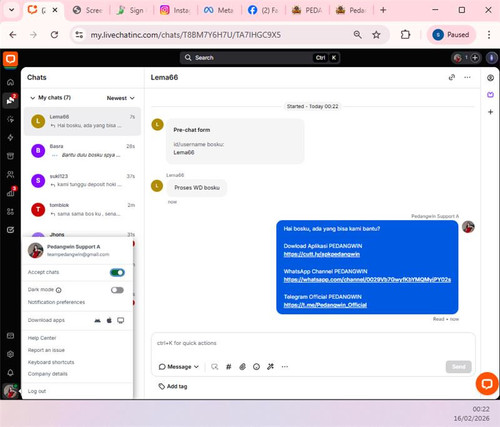The height and width of the screenshot is (427, 500).
Task: Click the message text input area
Action: pos(313,343)
